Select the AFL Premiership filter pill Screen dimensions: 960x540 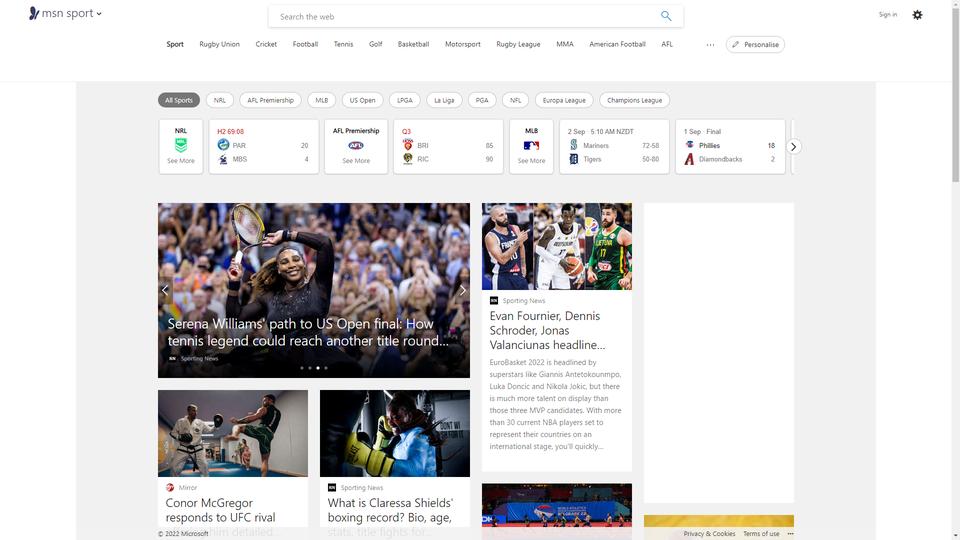click(271, 100)
